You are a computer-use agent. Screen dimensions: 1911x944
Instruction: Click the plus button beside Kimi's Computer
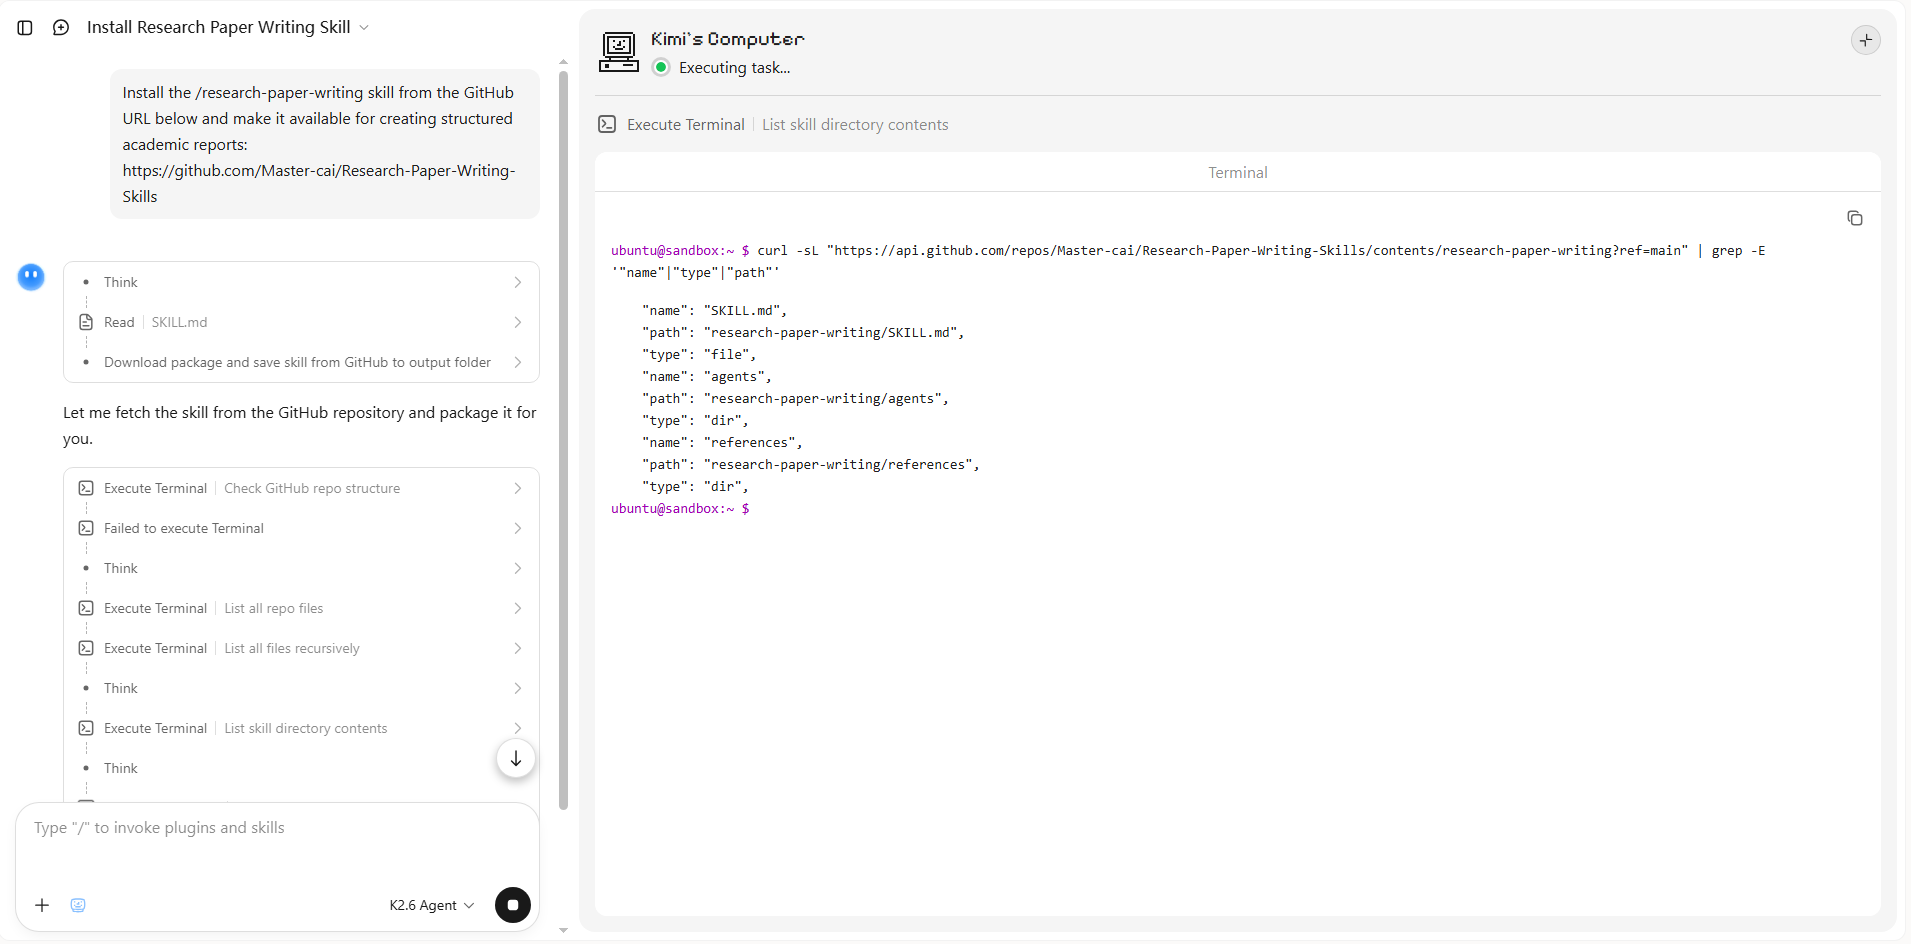(1865, 40)
